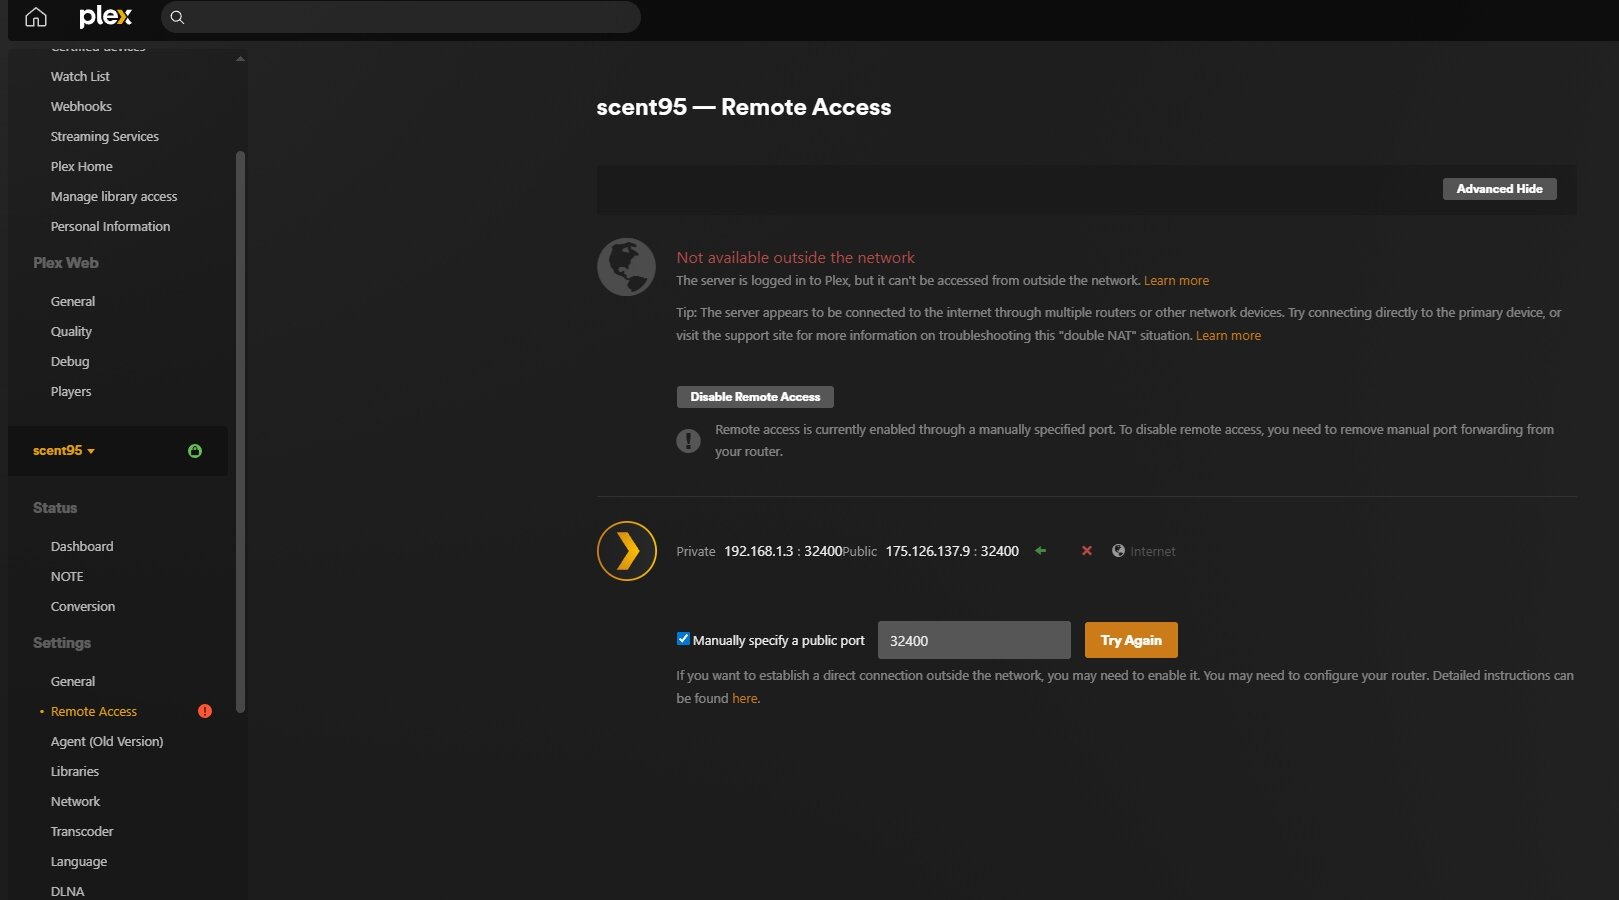
Task: Click the 'scent95 — Remote Access' heading
Action: (x=743, y=107)
